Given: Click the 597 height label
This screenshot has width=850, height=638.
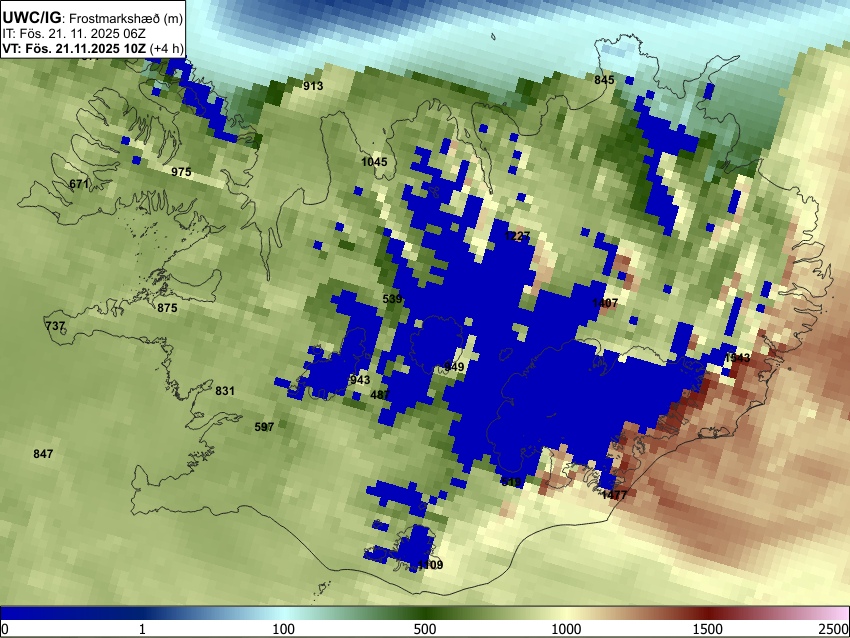Looking at the screenshot, I should 264,427.
